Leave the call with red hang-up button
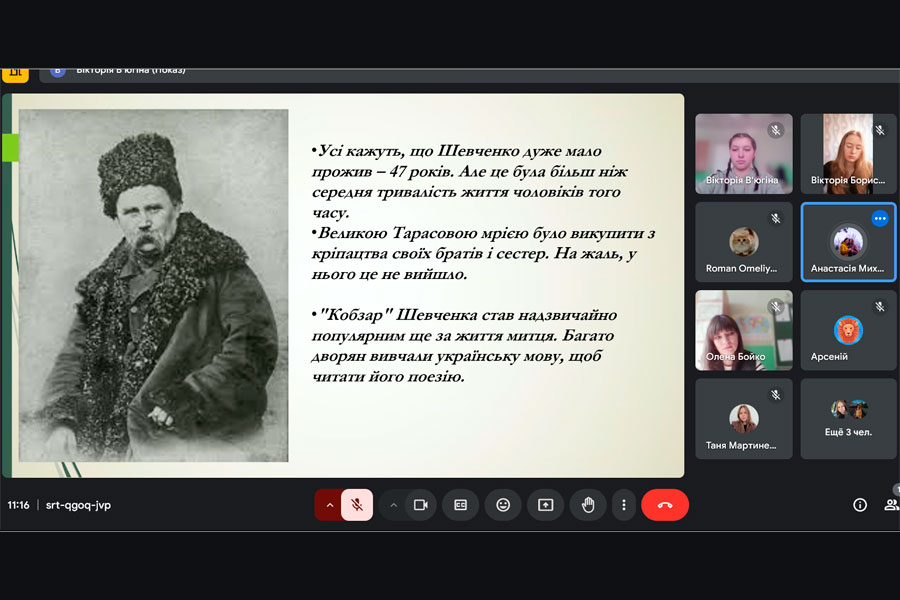This screenshot has height=600, width=900. (665, 505)
